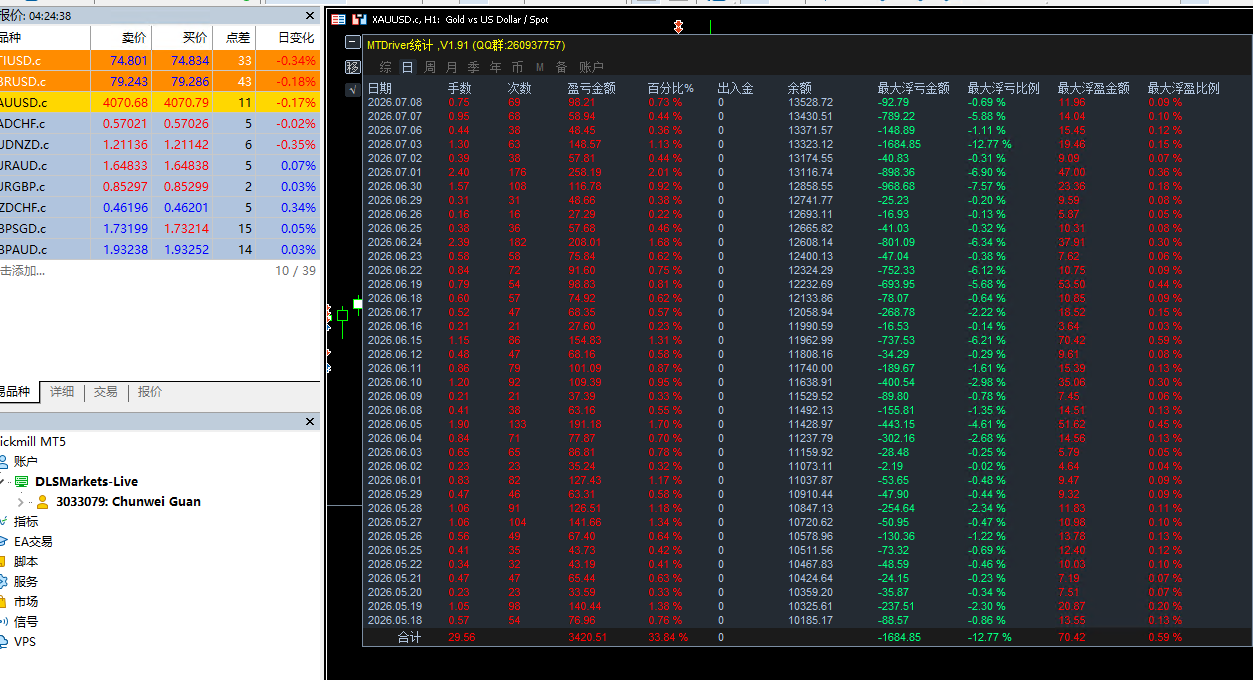Select the symbol row with bid 1.73199

click(160, 228)
